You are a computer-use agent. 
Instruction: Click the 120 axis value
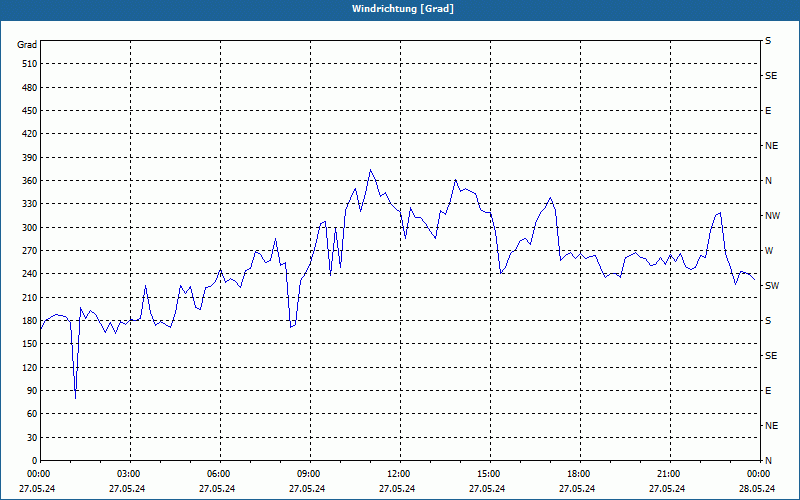point(30,367)
